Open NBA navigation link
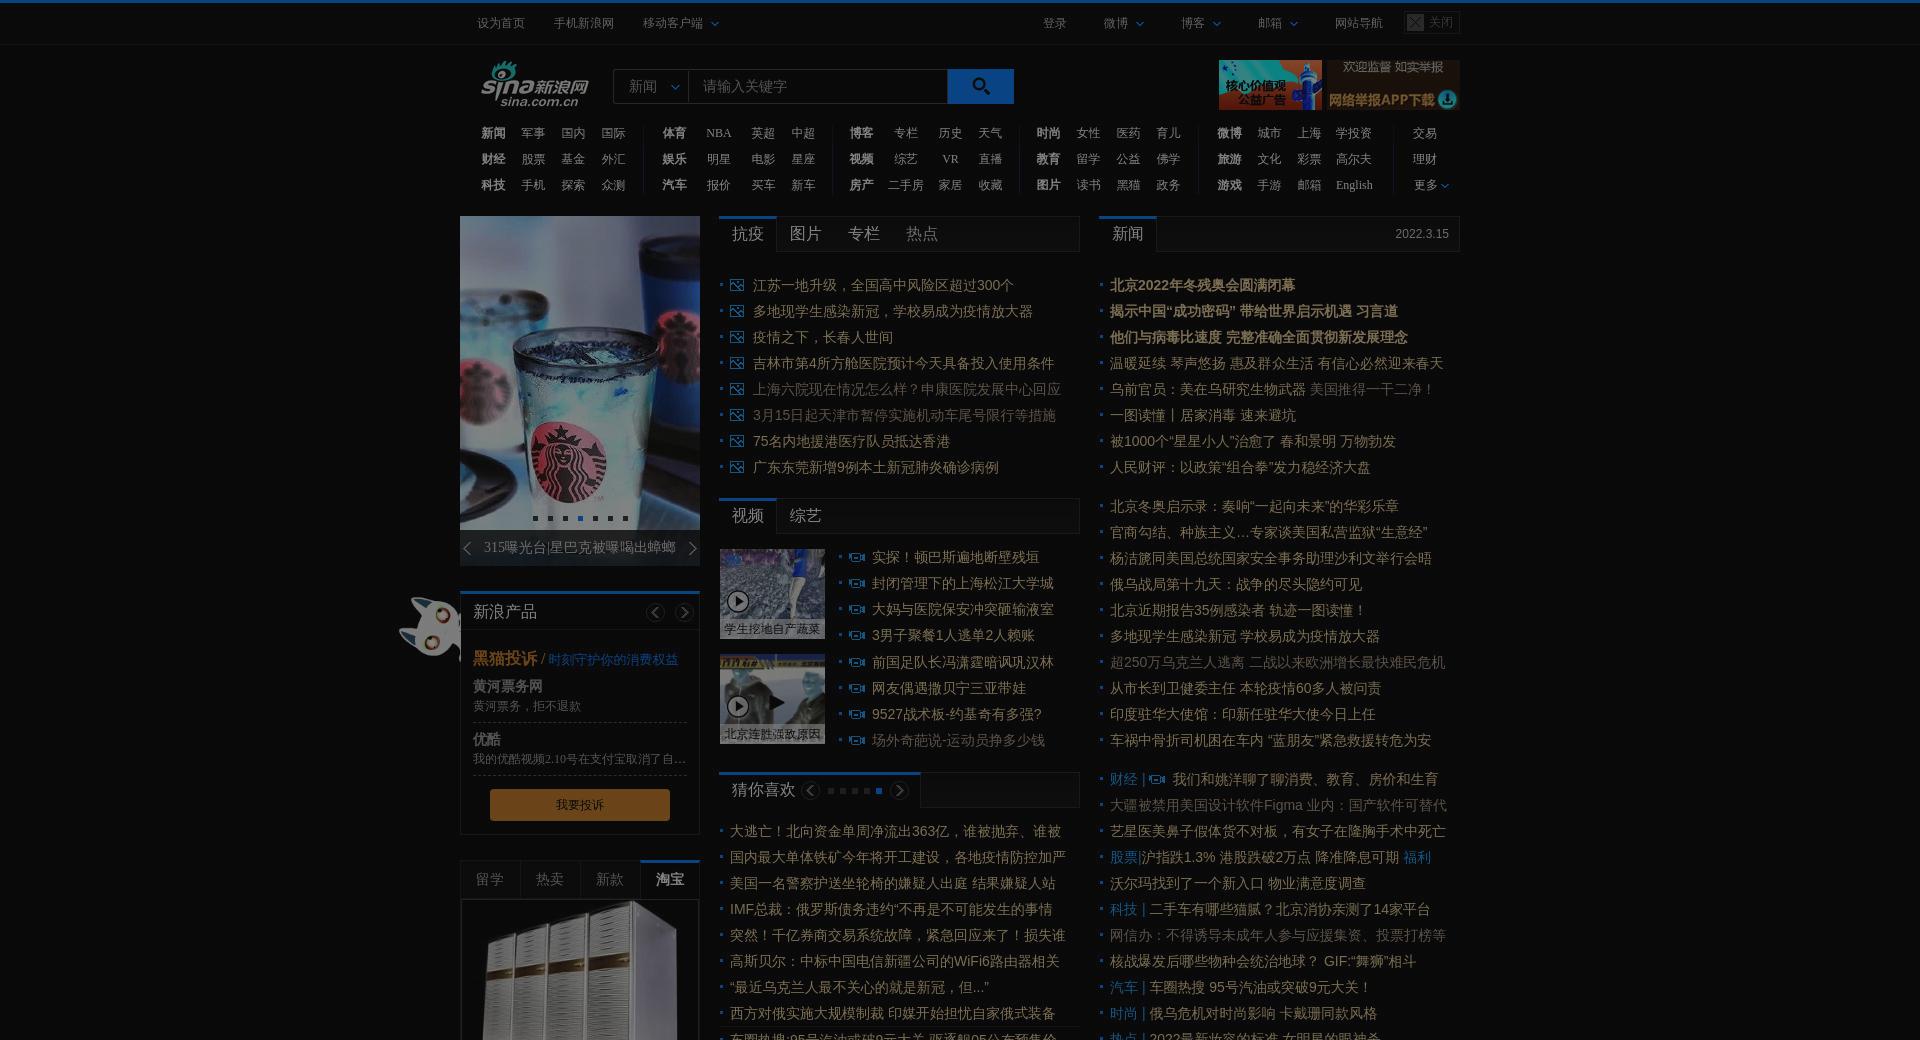The image size is (1920, 1040). [719, 133]
